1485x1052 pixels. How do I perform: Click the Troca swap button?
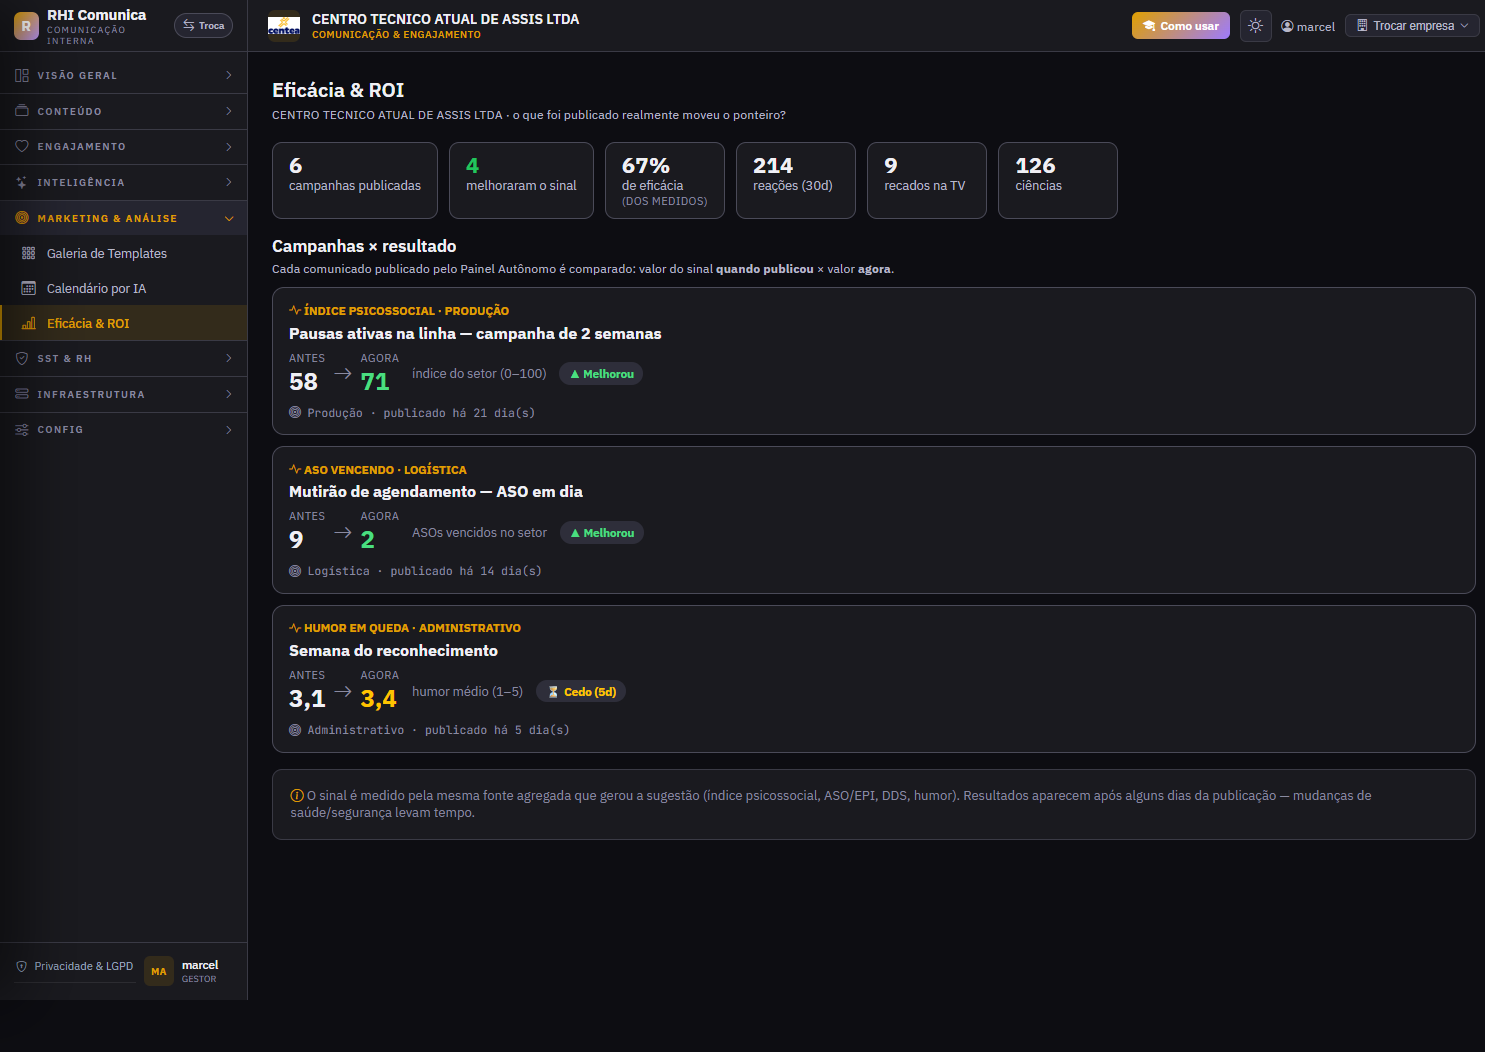tap(203, 26)
